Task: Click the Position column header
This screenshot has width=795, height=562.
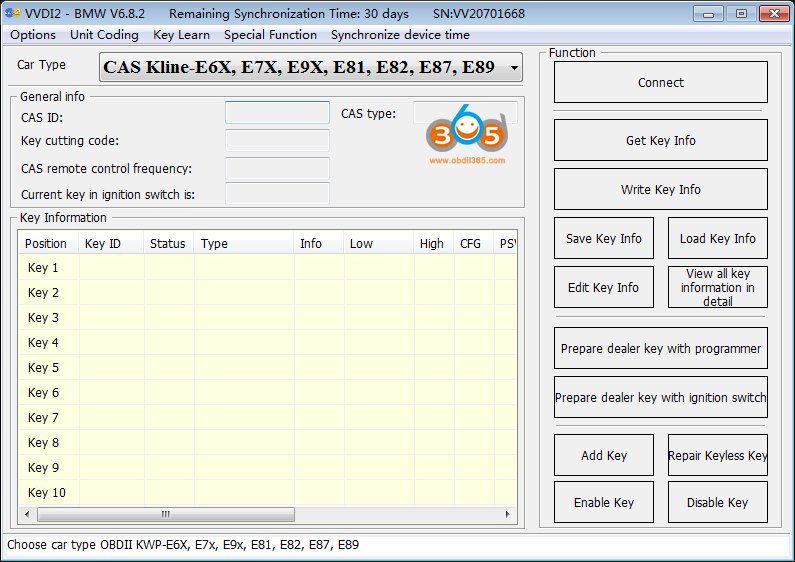Action: [48, 243]
